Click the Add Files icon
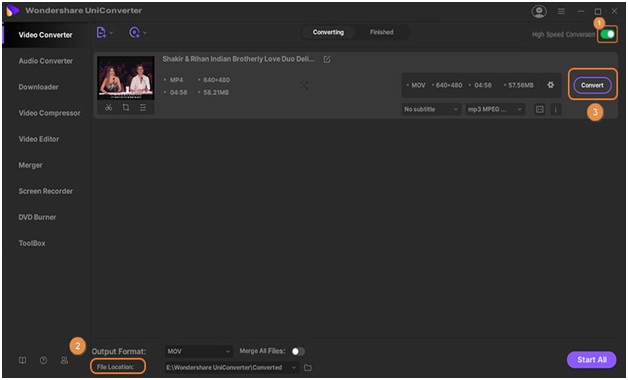The width and height of the screenshot is (628, 380). pyautogui.click(x=101, y=32)
